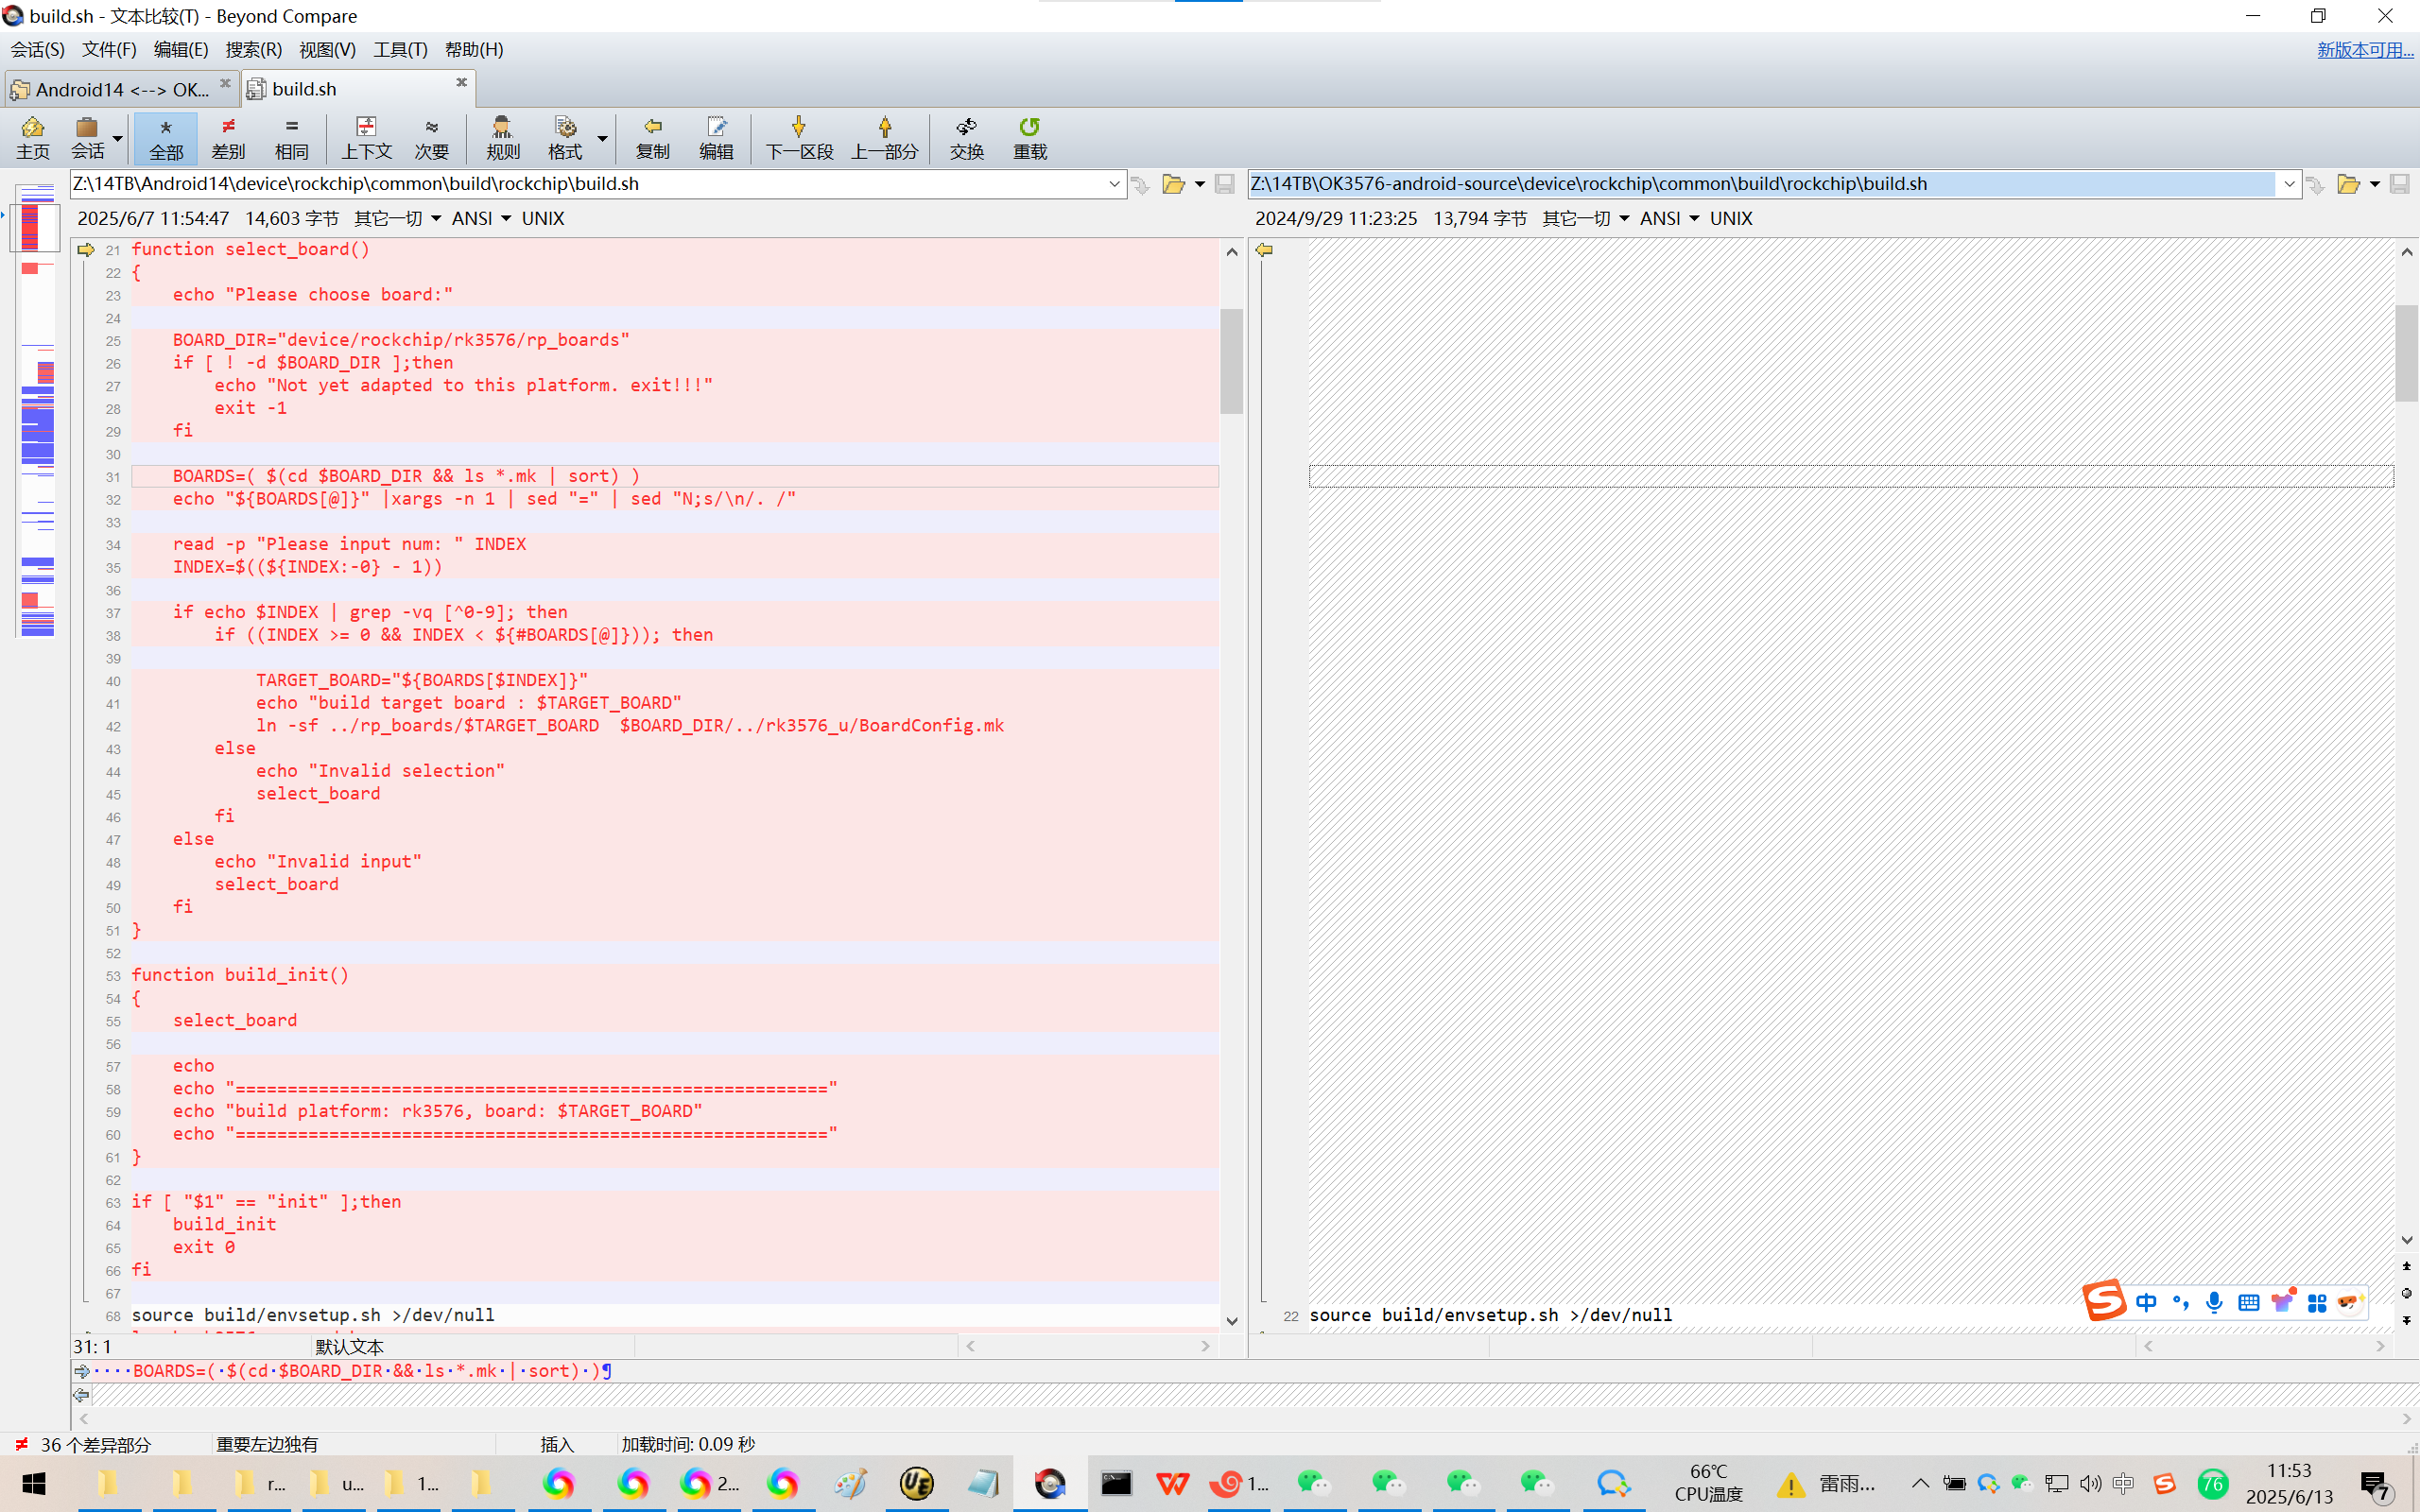Open the 搜索(R) menu
The height and width of the screenshot is (1512, 2420).
pyautogui.click(x=253, y=49)
